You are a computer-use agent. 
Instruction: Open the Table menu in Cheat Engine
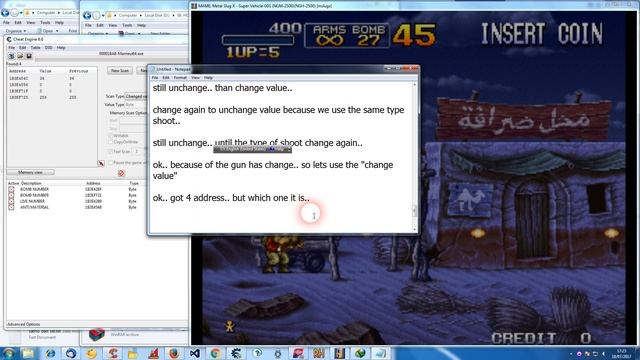point(36,48)
